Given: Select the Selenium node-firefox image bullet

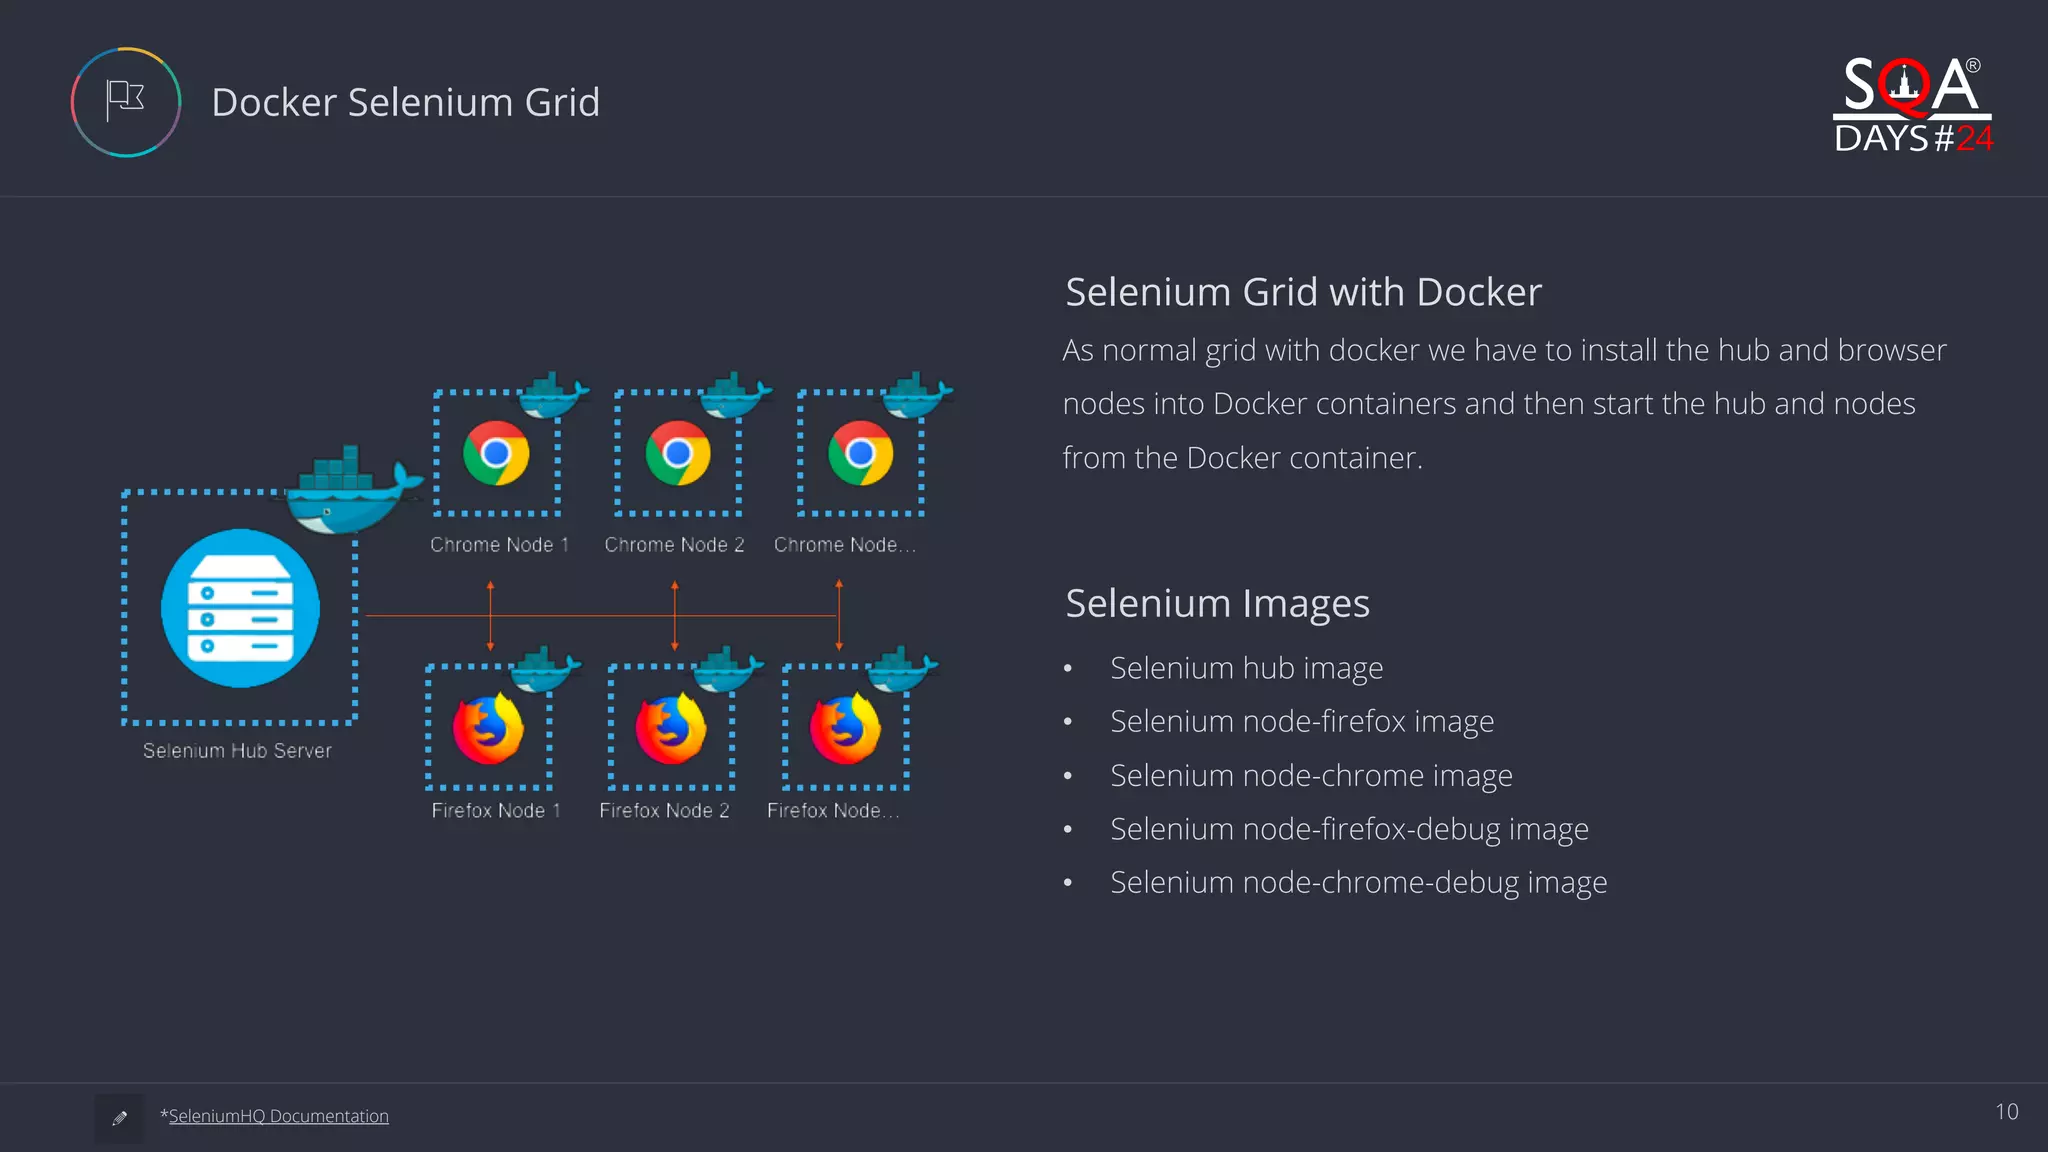Looking at the screenshot, I should click(1302, 721).
